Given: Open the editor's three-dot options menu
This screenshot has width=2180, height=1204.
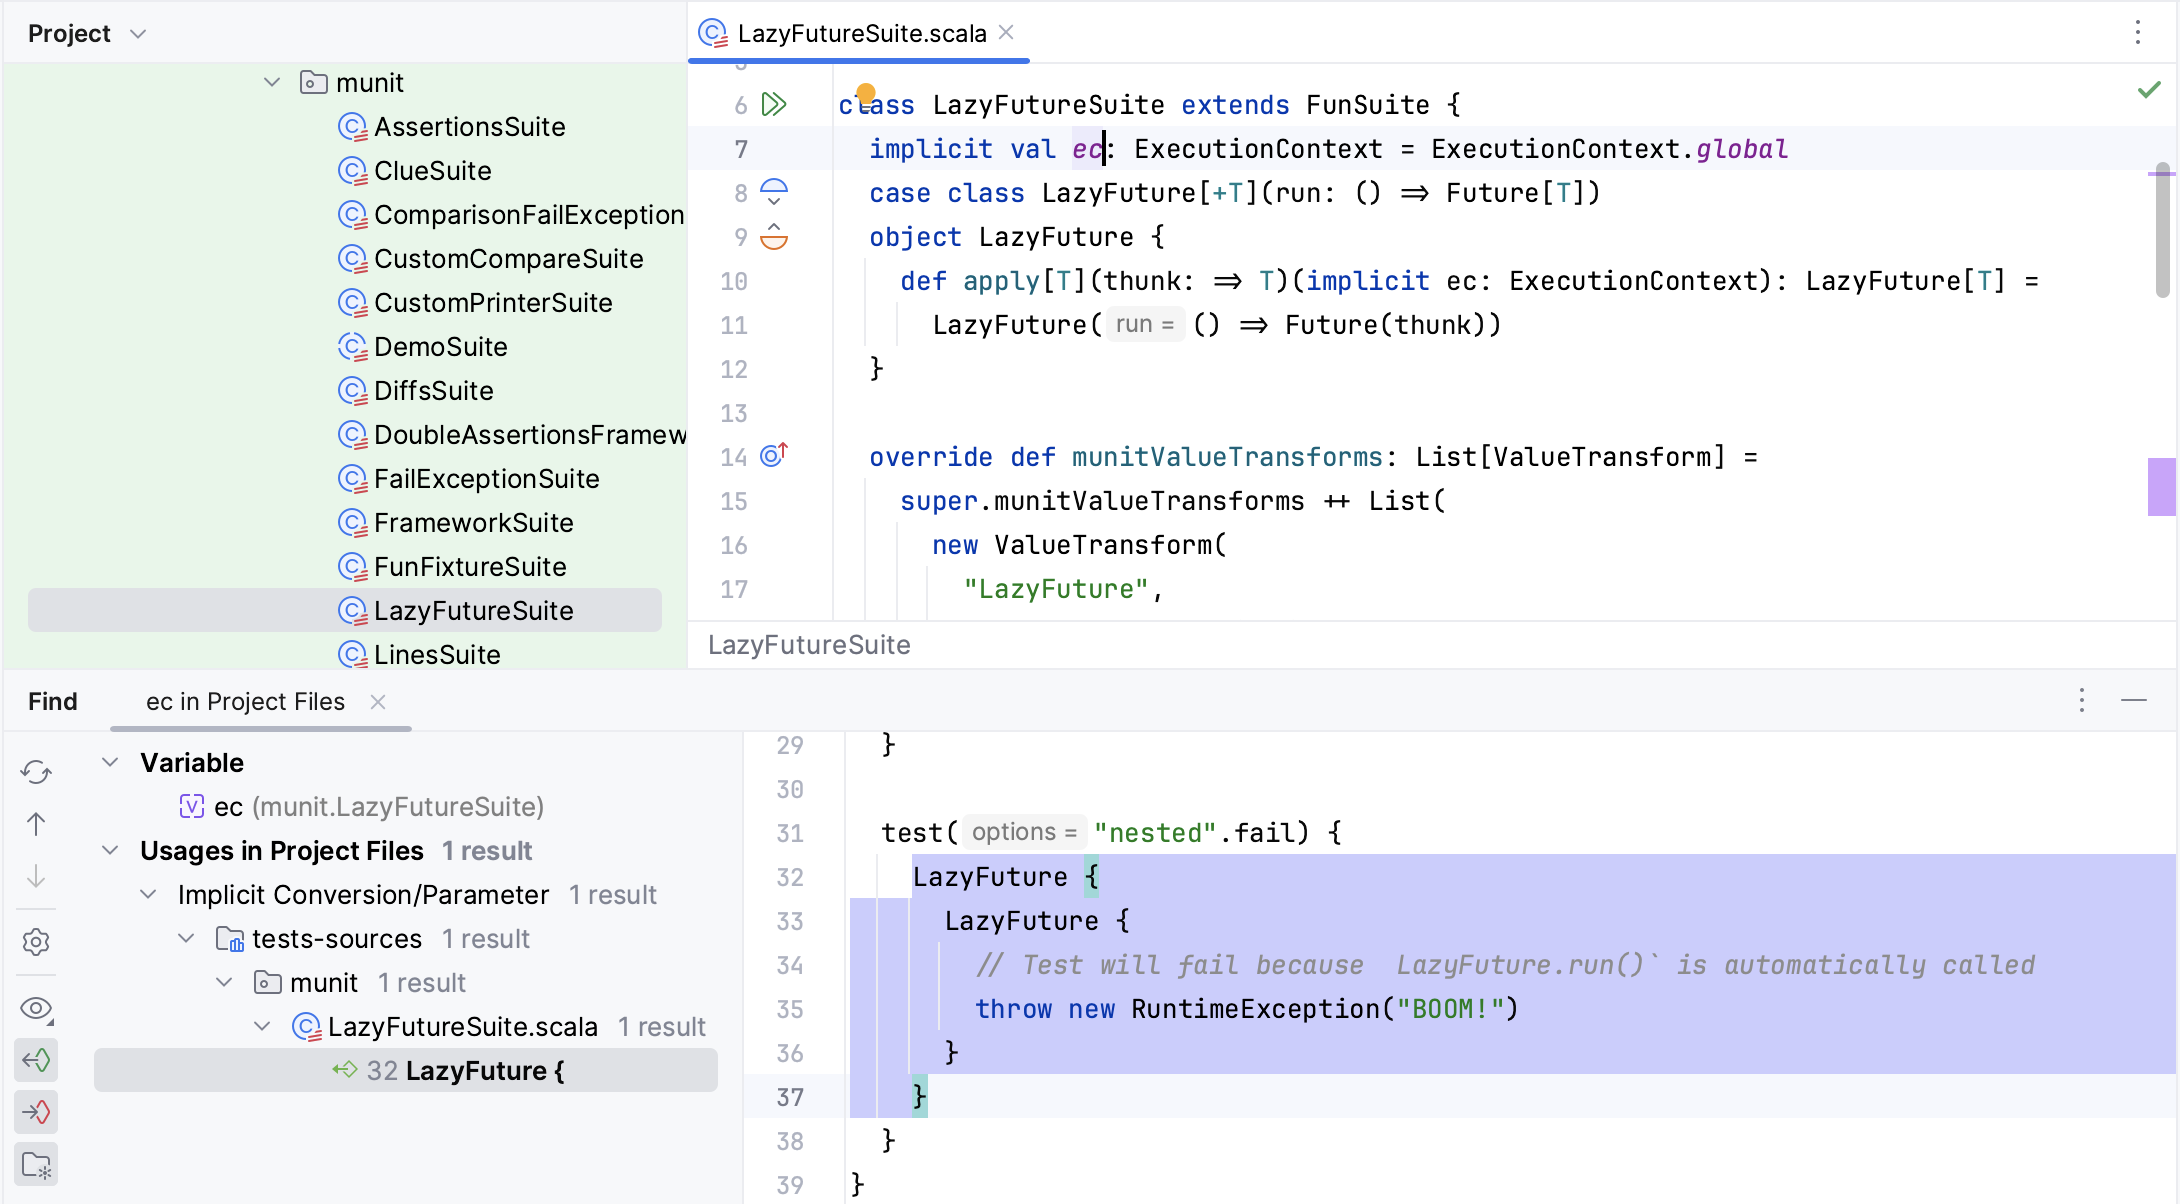Looking at the screenshot, I should click(2136, 33).
